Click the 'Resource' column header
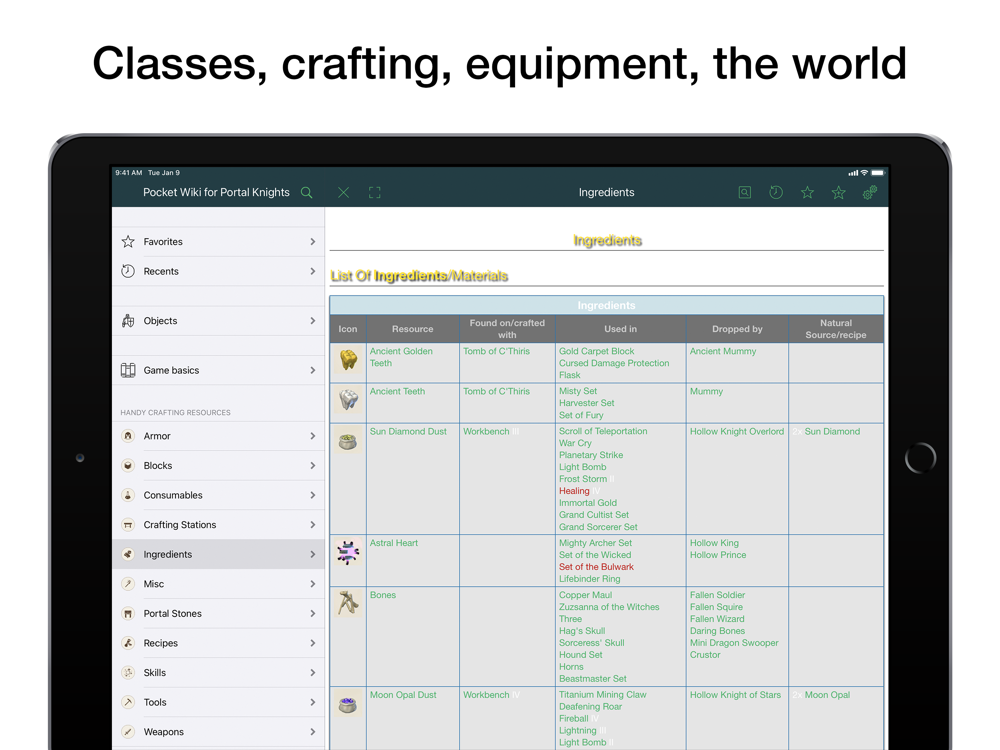The width and height of the screenshot is (1000, 750). [x=413, y=329]
